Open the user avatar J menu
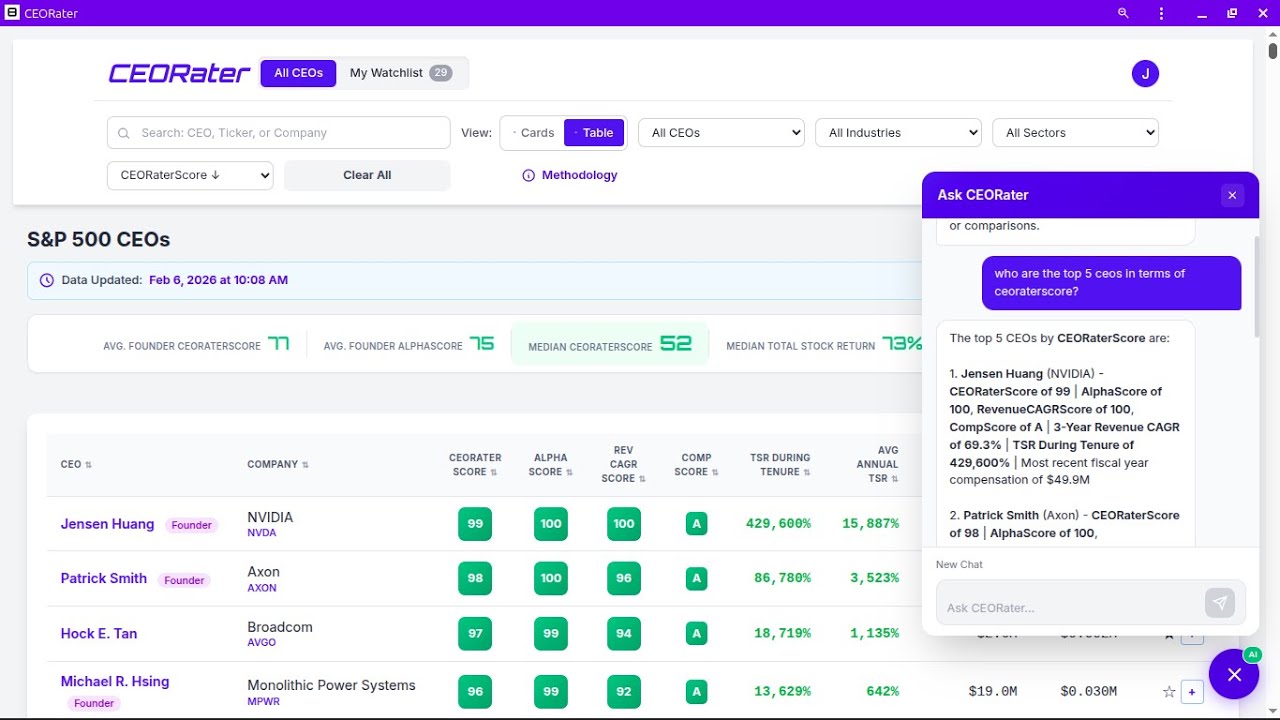1280x720 pixels. 1145,73
